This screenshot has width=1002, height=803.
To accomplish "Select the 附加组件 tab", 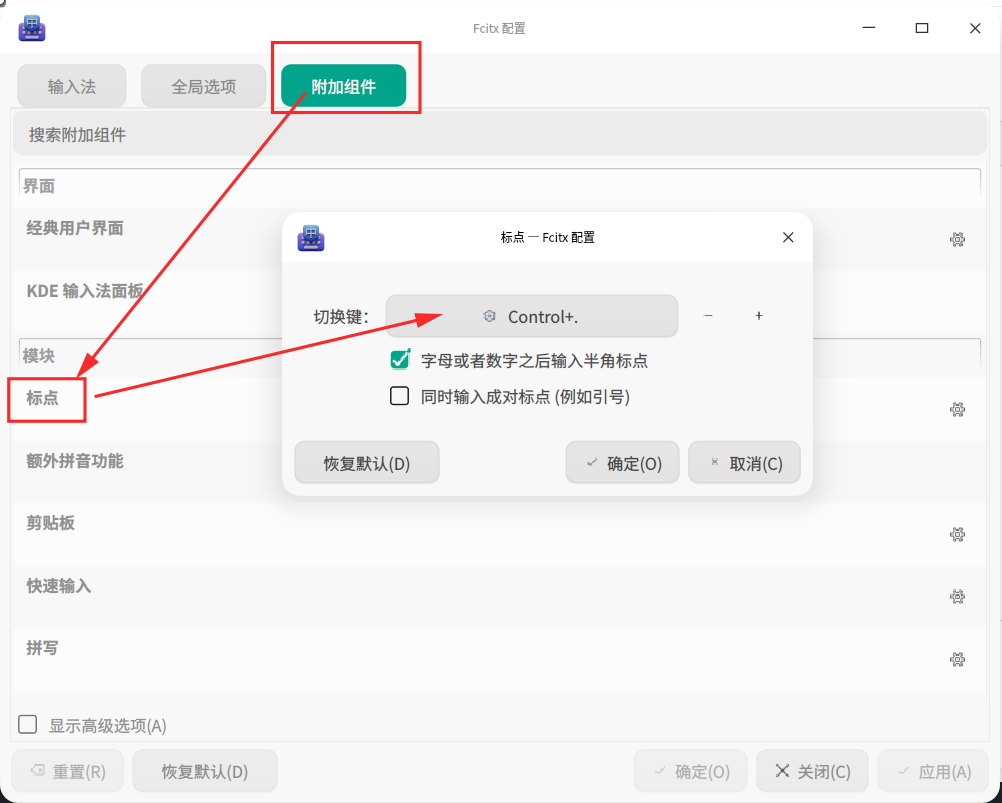I will pyautogui.click(x=343, y=86).
